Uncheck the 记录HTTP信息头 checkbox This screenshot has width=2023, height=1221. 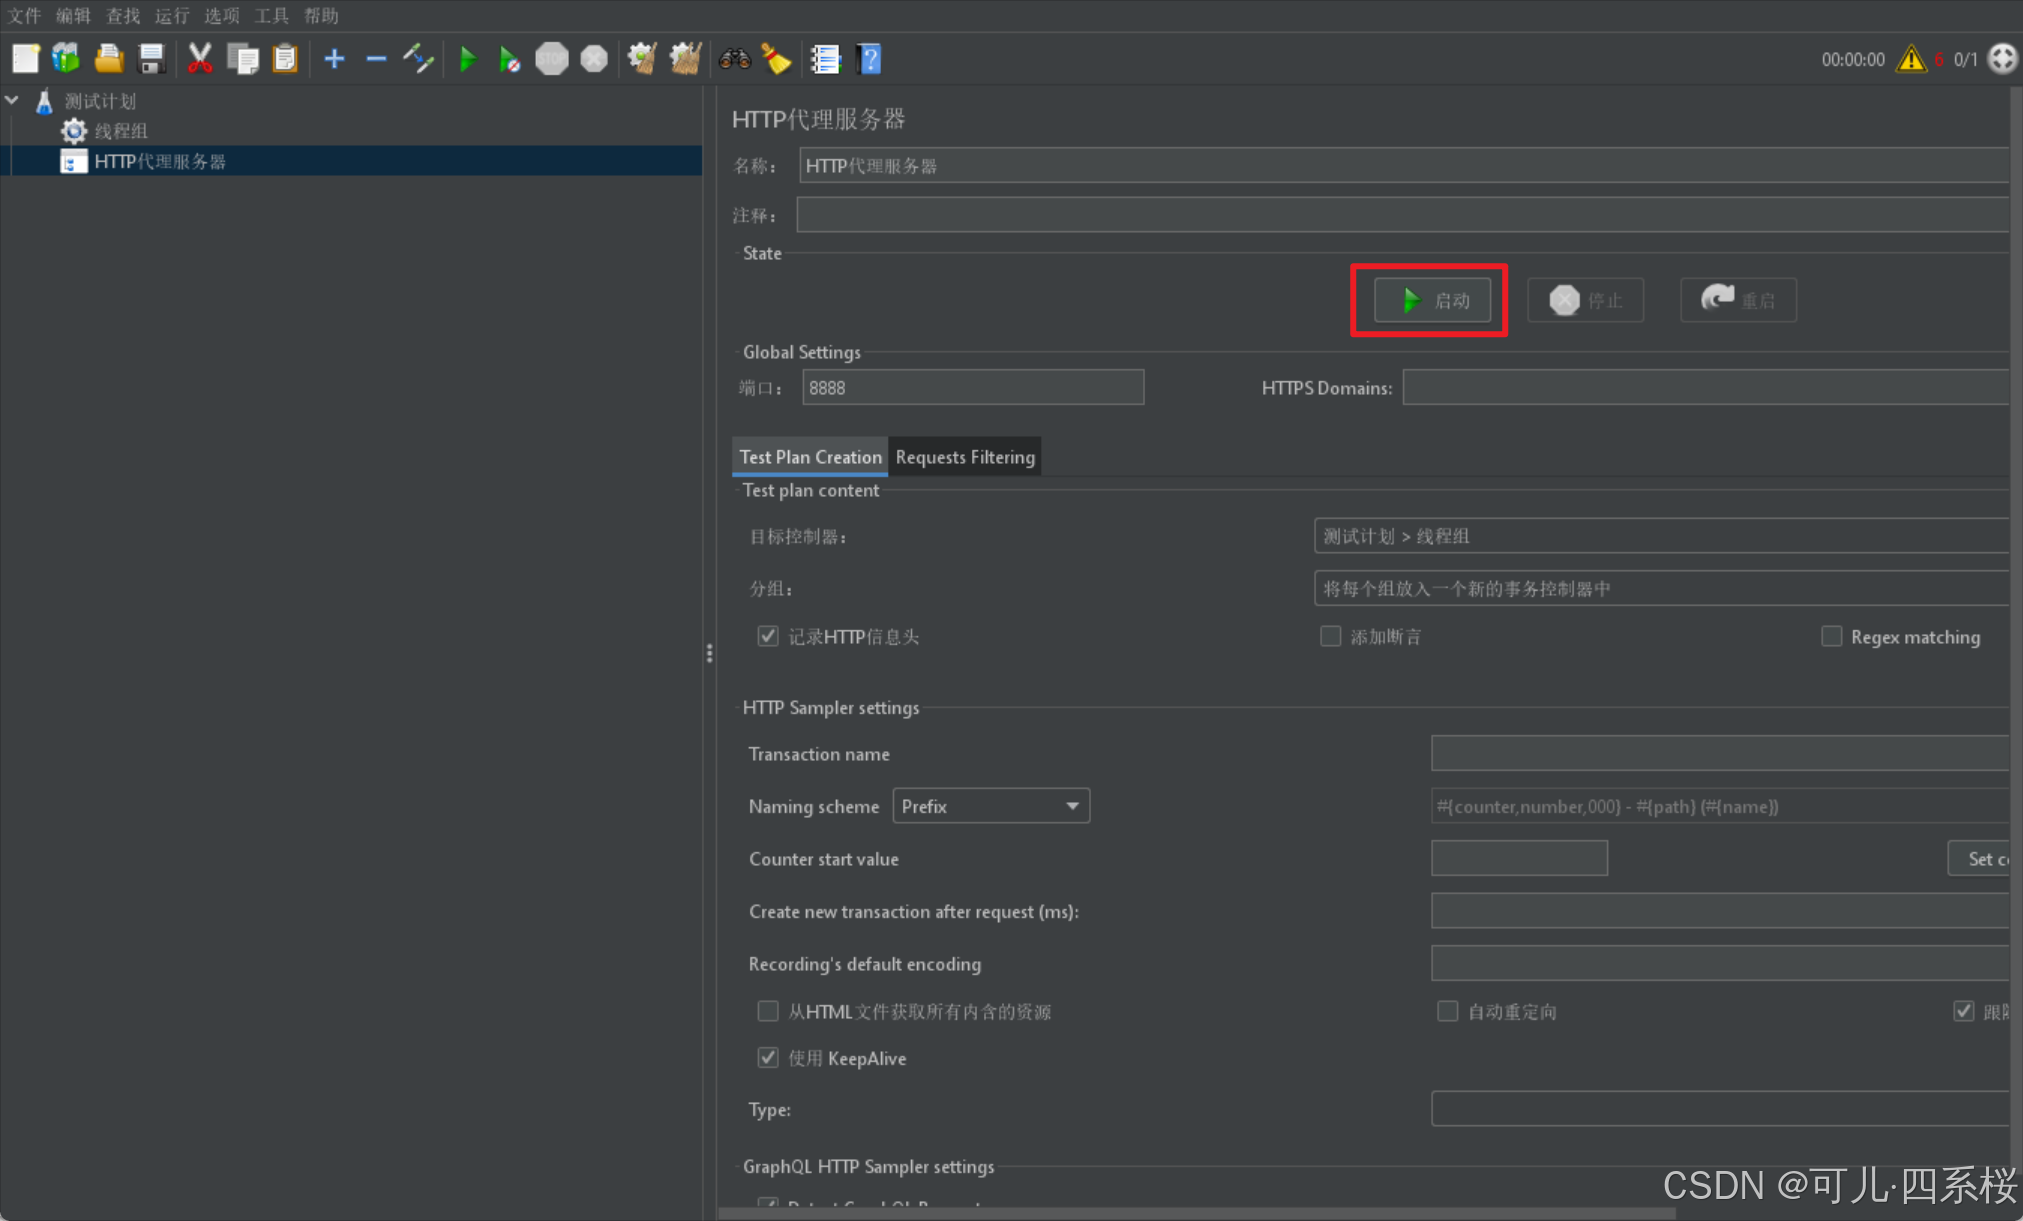pyautogui.click(x=768, y=636)
